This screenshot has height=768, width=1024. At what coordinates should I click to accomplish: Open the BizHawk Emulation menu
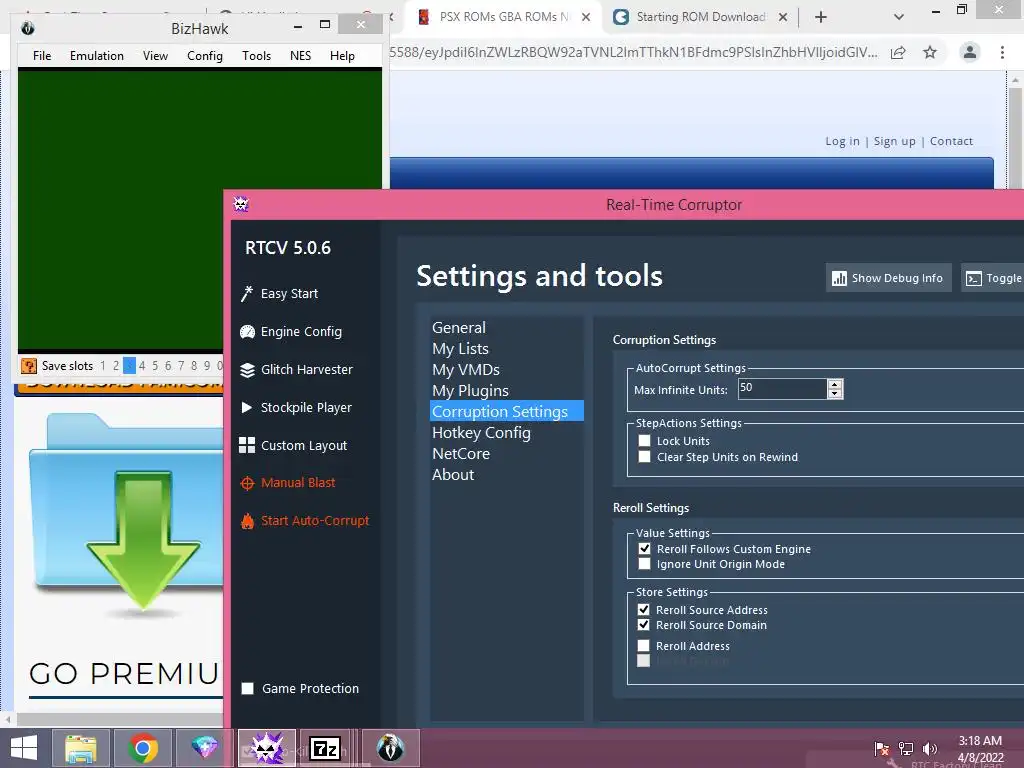coord(97,56)
